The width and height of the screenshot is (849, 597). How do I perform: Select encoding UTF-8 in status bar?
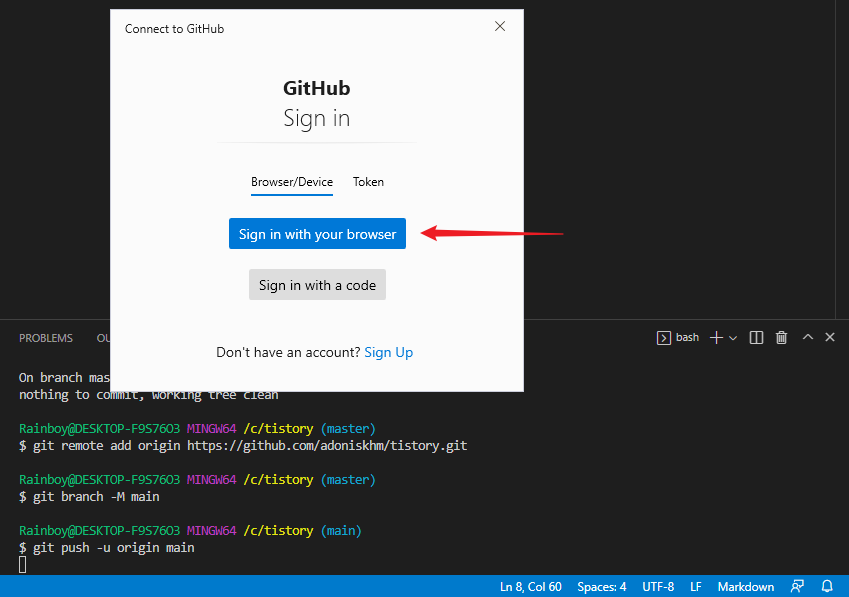658,587
